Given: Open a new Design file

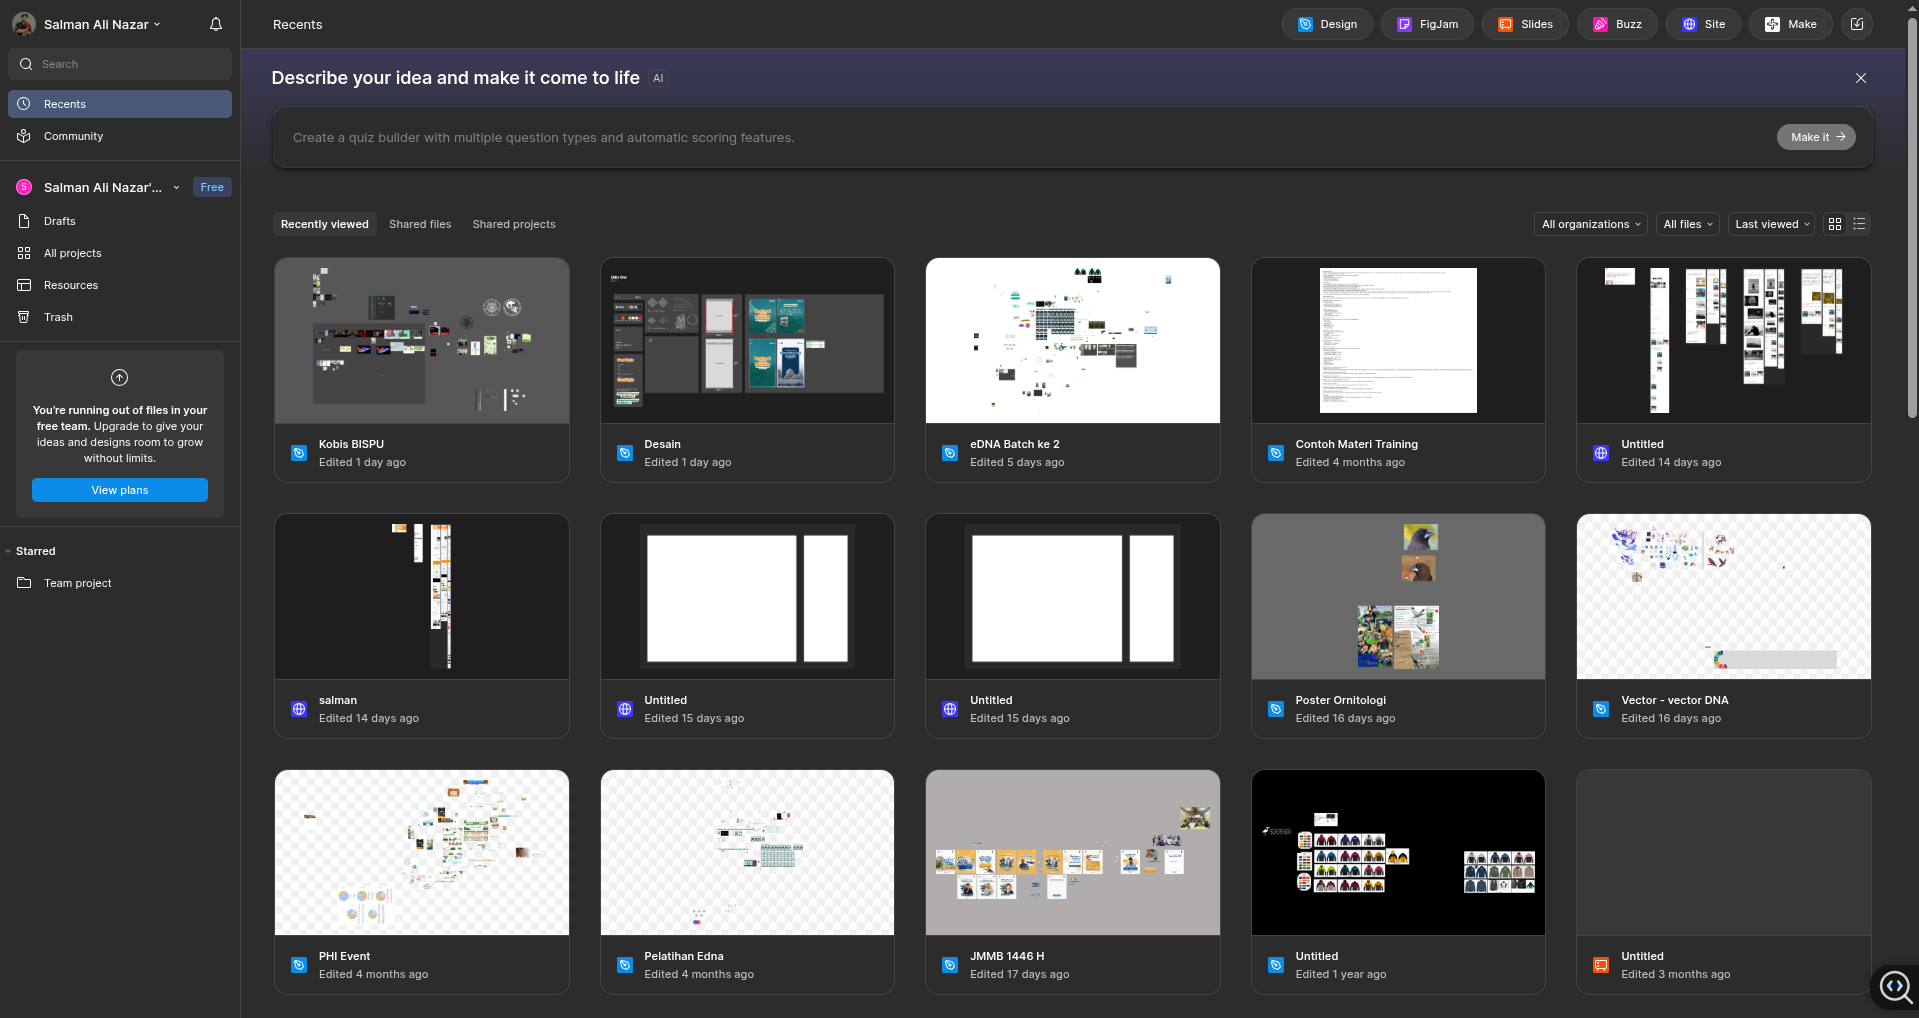Looking at the screenshot, I should [x=1326, y=23].
